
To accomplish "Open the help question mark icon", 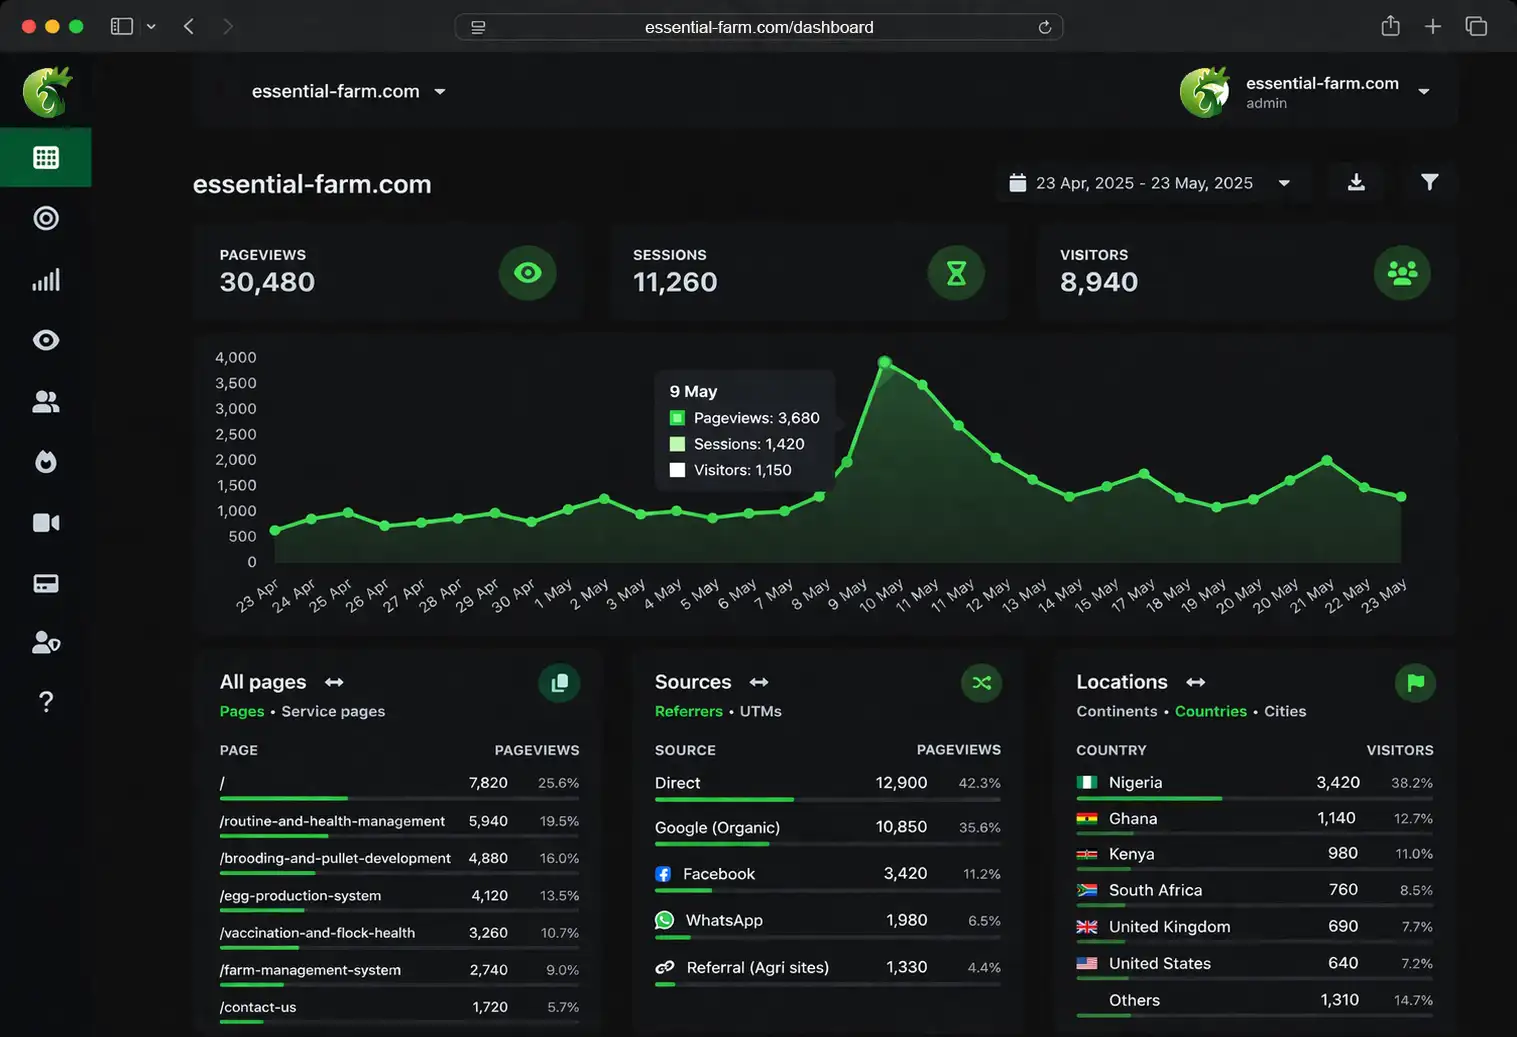I will [46, 702].
